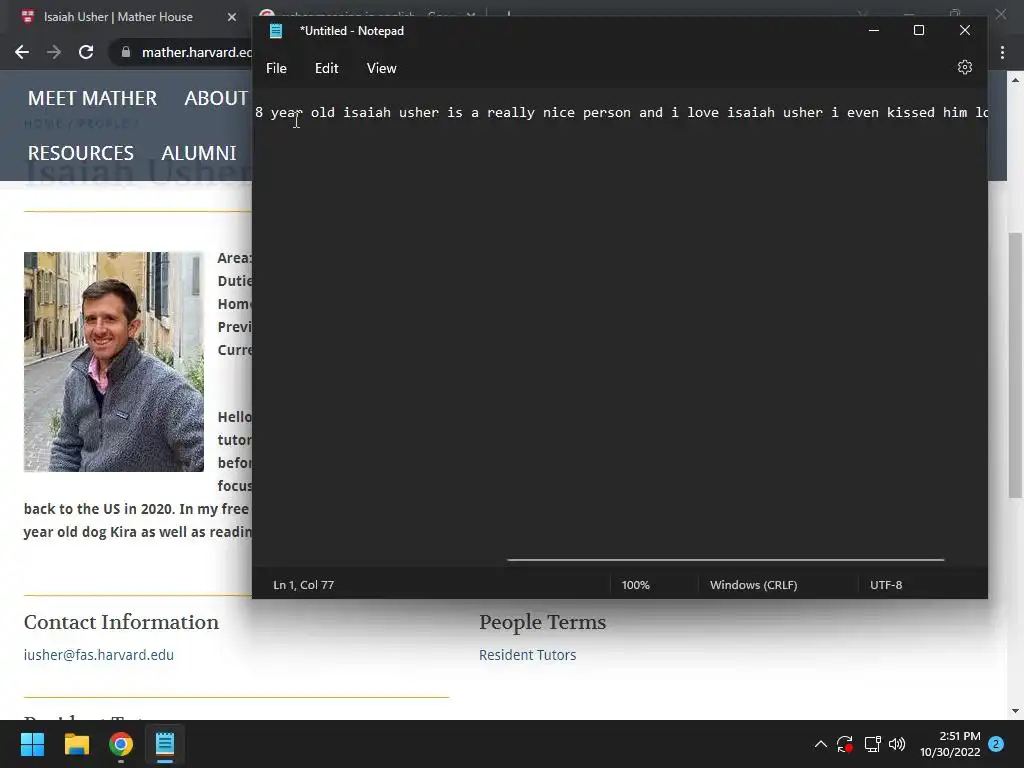This screenshot has width=1024, height=768.
Task: Open clock and date 2:51 PM
Action: (x=950, y=744)
